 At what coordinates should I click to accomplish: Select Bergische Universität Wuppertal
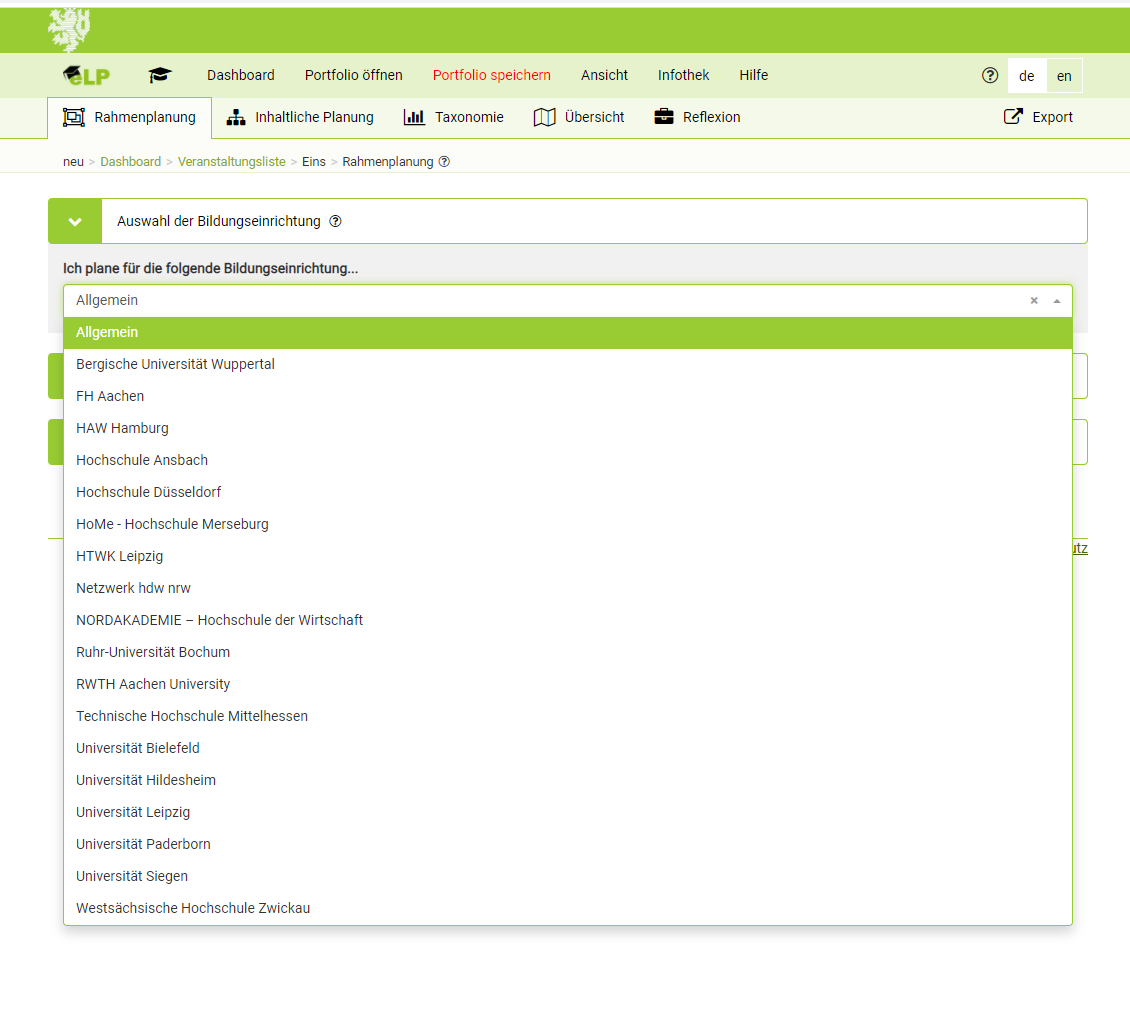tap(568, 365)
